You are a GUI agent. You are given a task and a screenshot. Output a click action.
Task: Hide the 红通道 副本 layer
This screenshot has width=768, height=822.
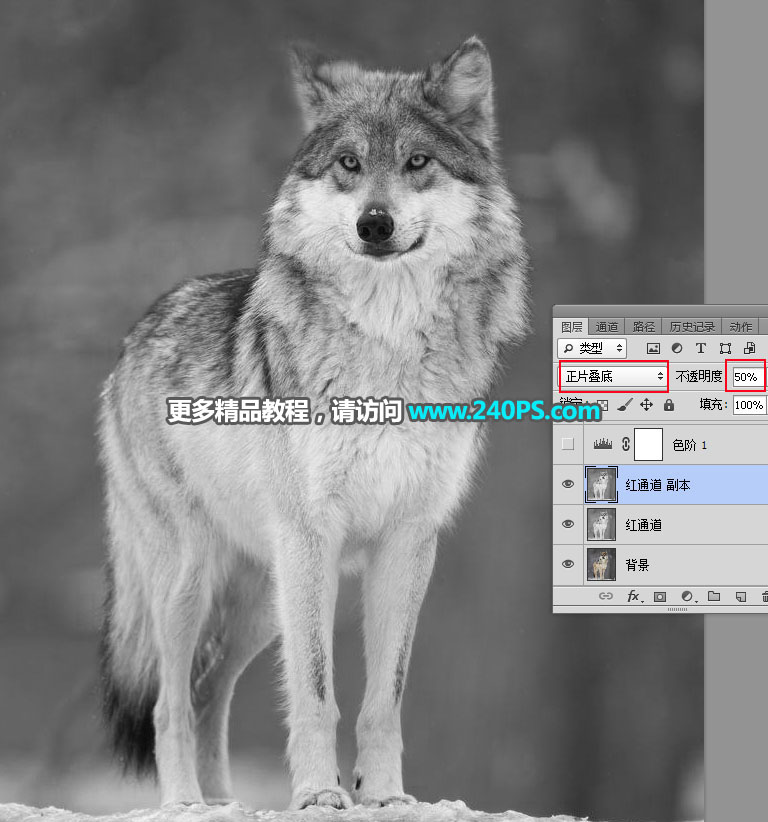(x=568, y=485)
